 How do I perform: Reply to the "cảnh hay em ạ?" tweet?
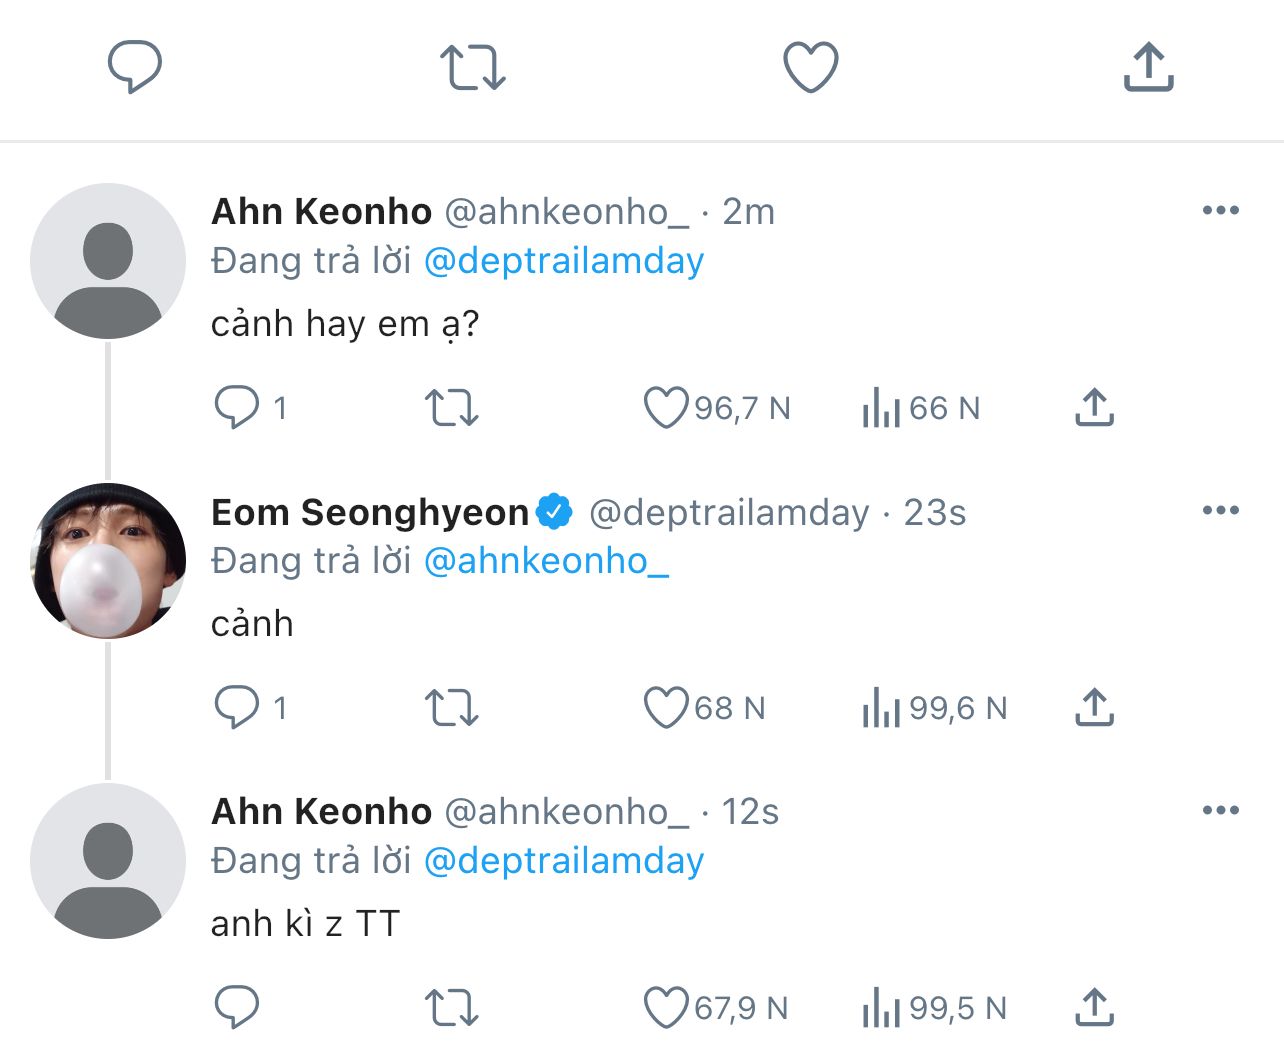point(237,408)
